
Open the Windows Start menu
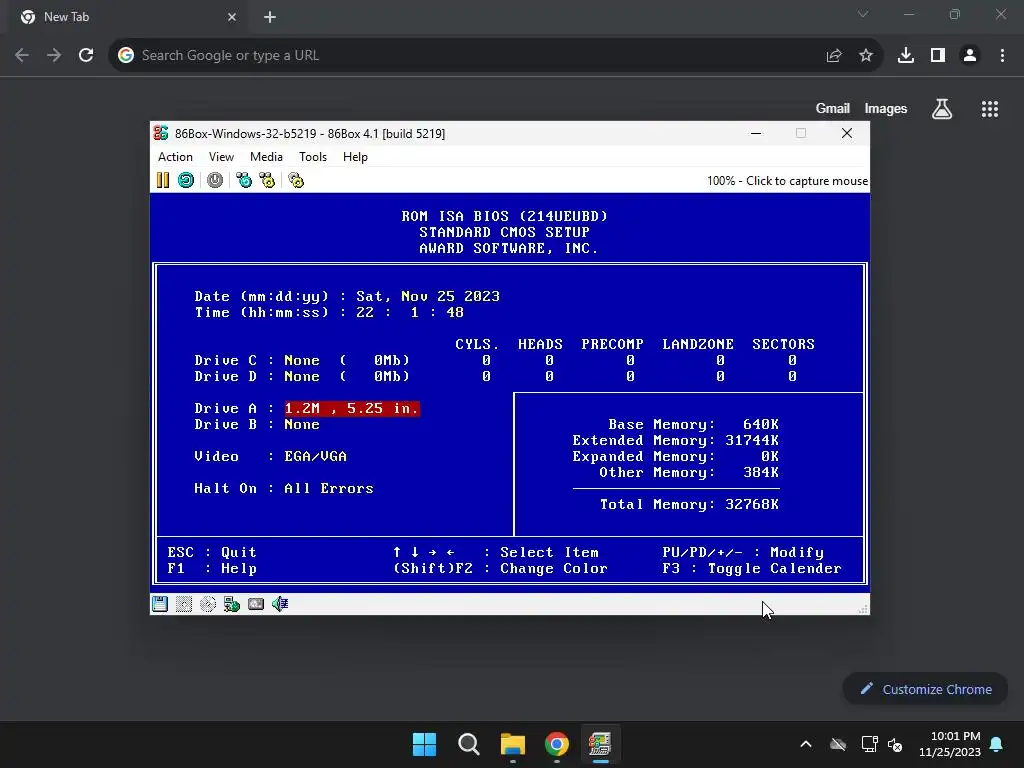[424, 744]
